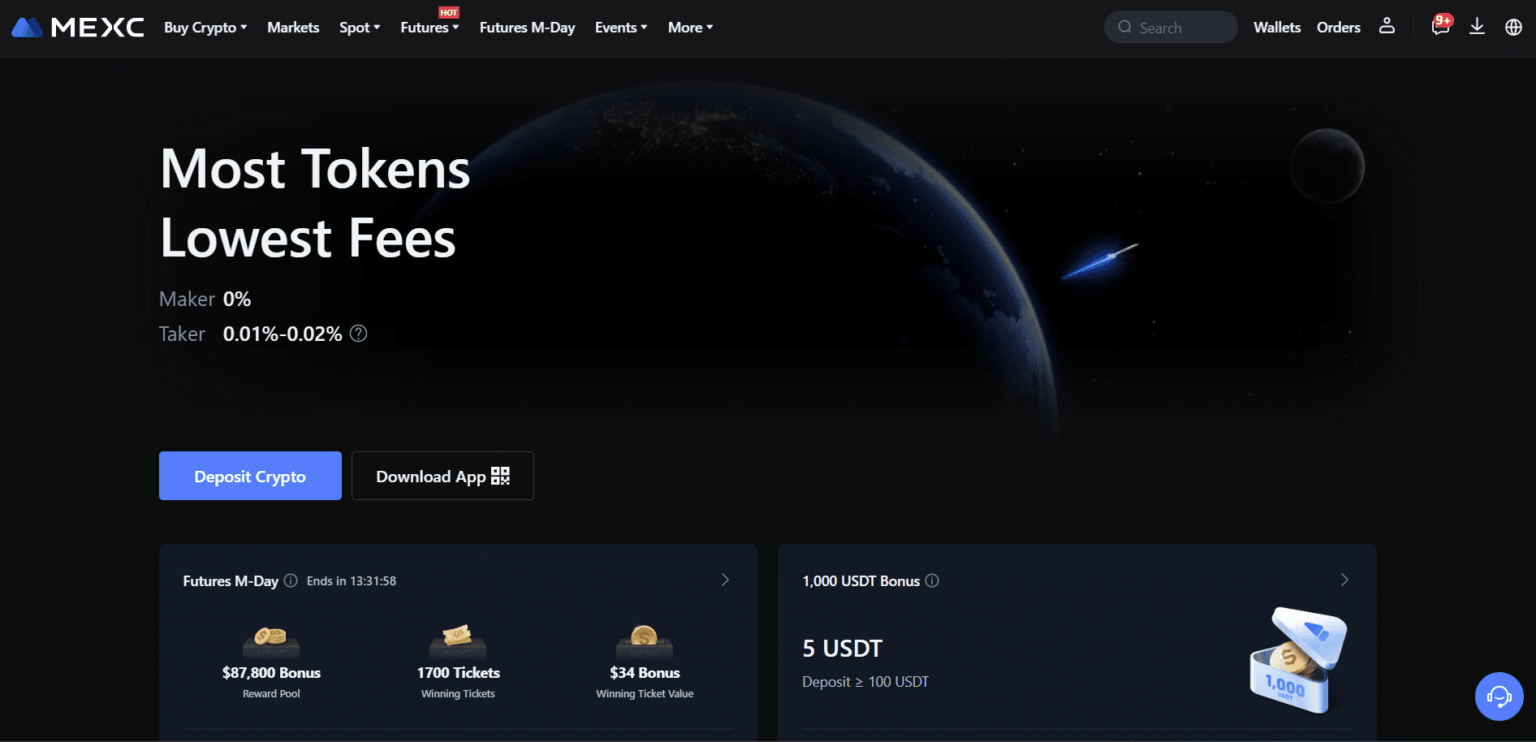Screen dimensions: 1536x742
Task: Select Markets in the navigation bar
Action: [x=292, y=27]
